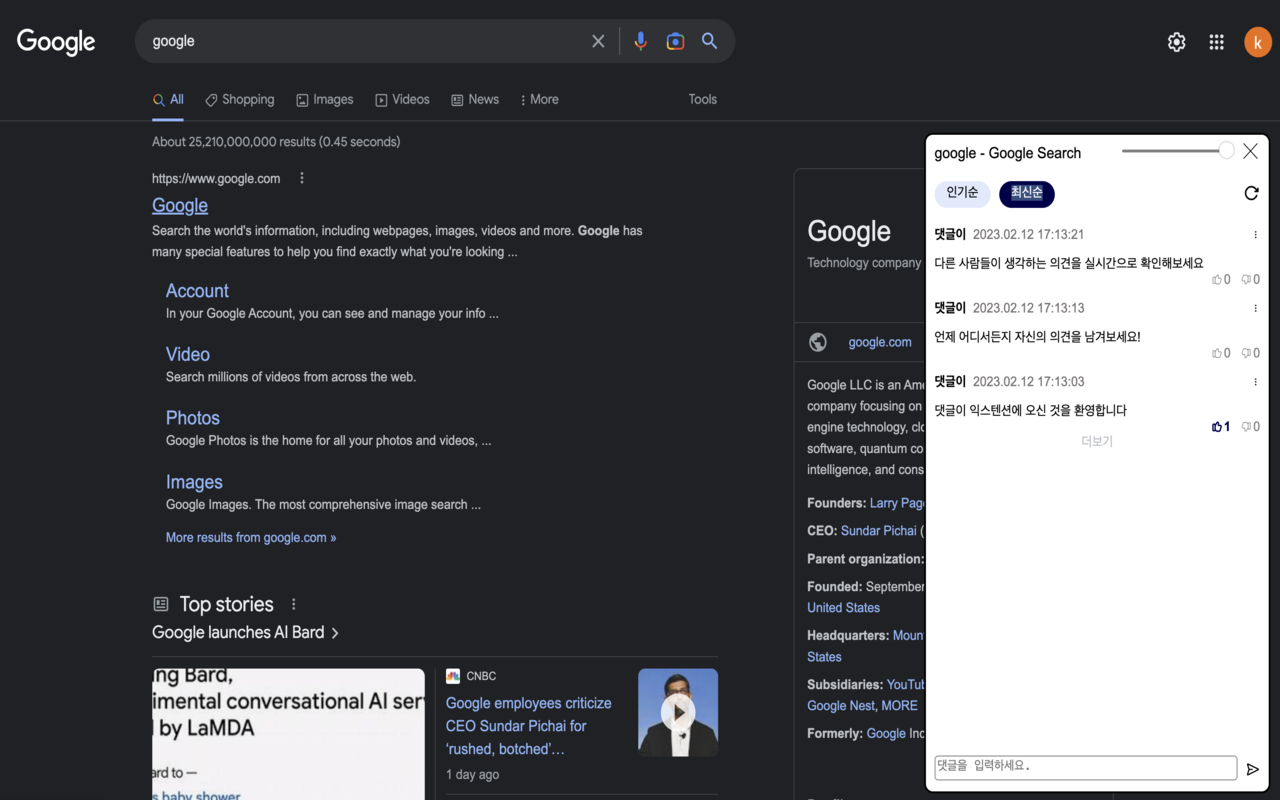Viewport: 1280px width, 800px height.
Task: Open the CNBC article about Sundar Pichai
Action: tap(529, 726)
